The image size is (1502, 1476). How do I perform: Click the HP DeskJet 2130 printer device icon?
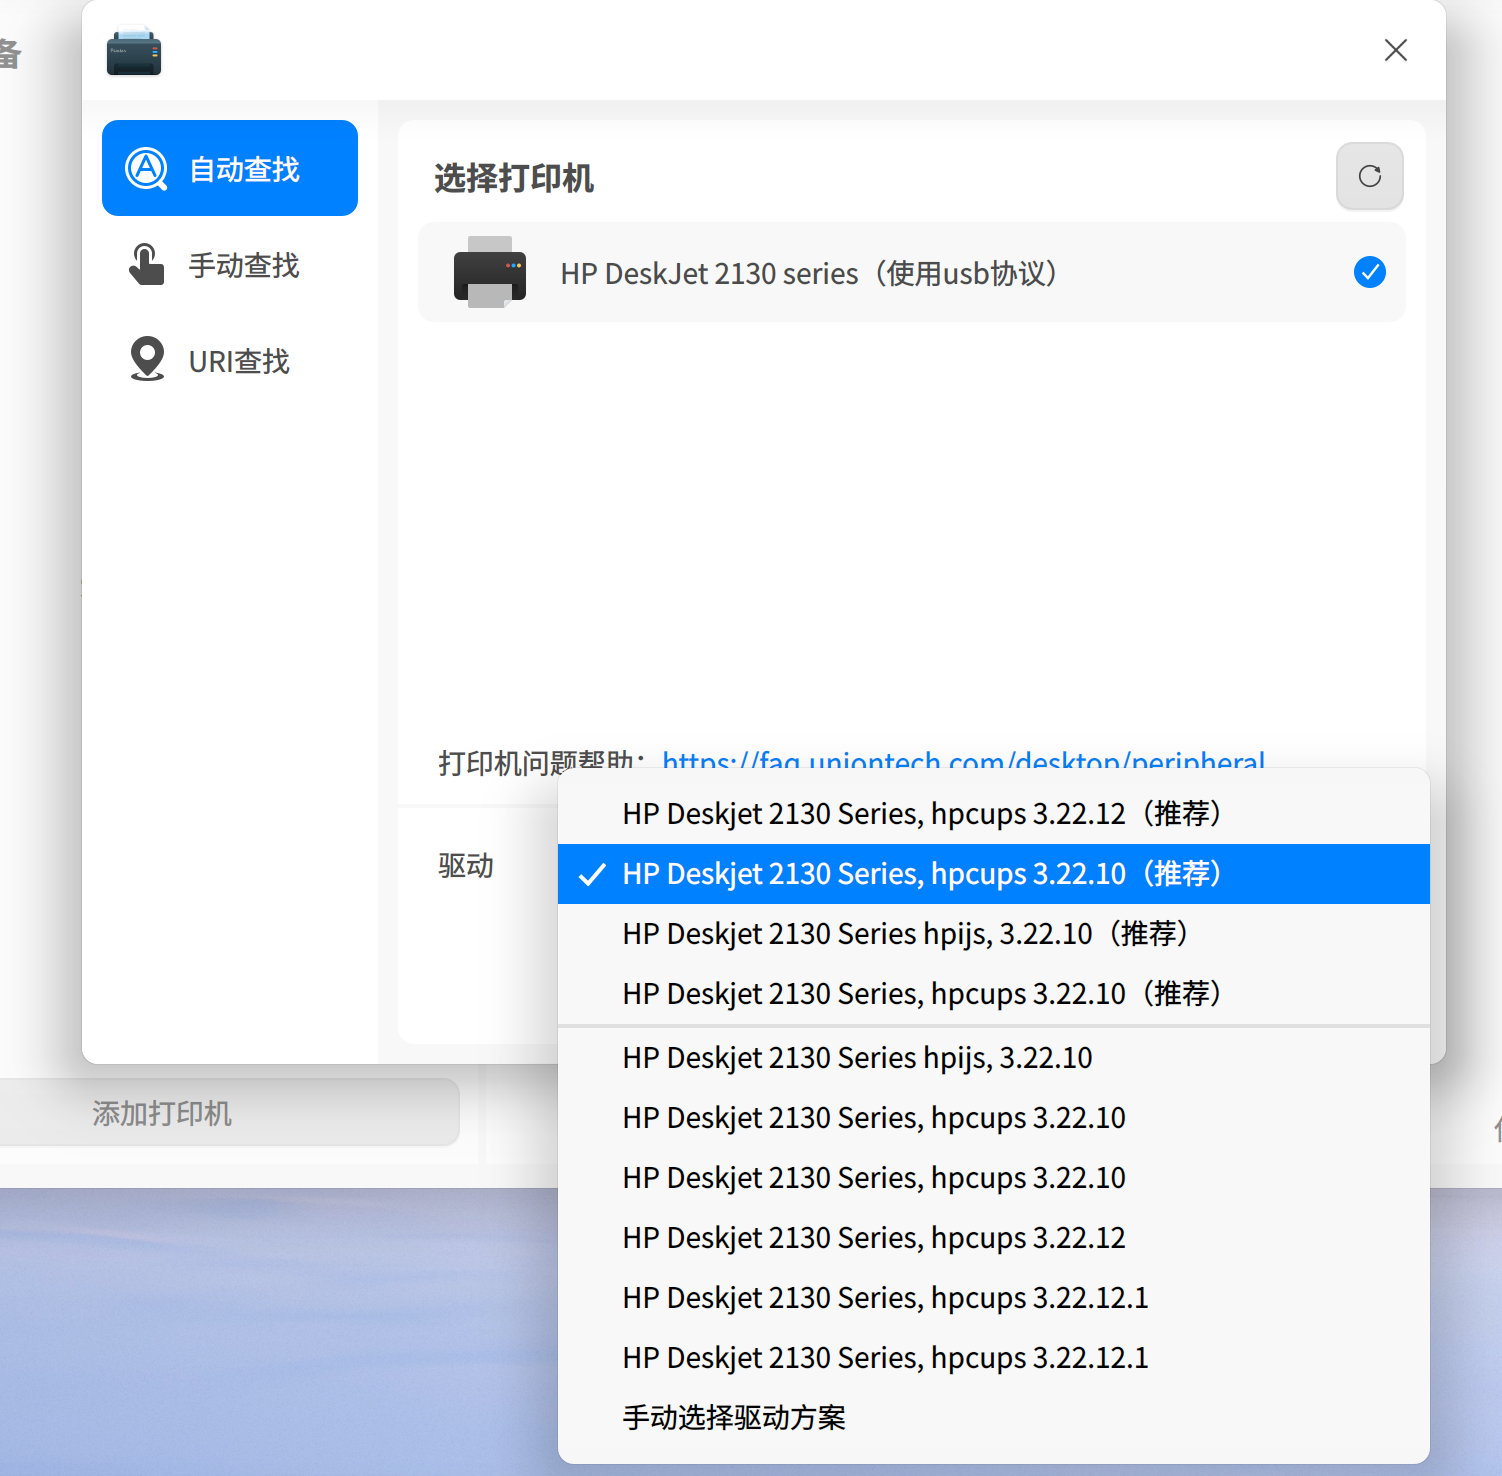[x=490, y=272]
